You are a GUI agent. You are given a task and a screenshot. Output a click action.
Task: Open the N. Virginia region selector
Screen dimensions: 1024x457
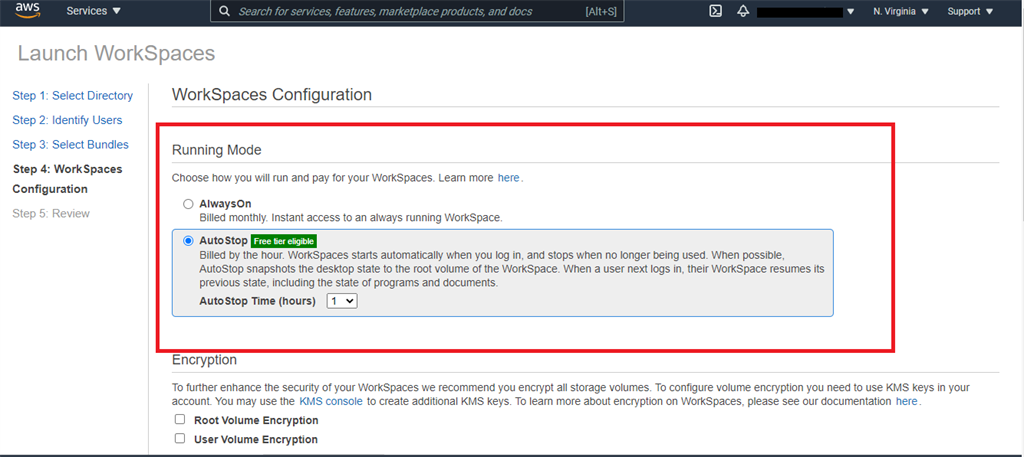click(901, 12)
